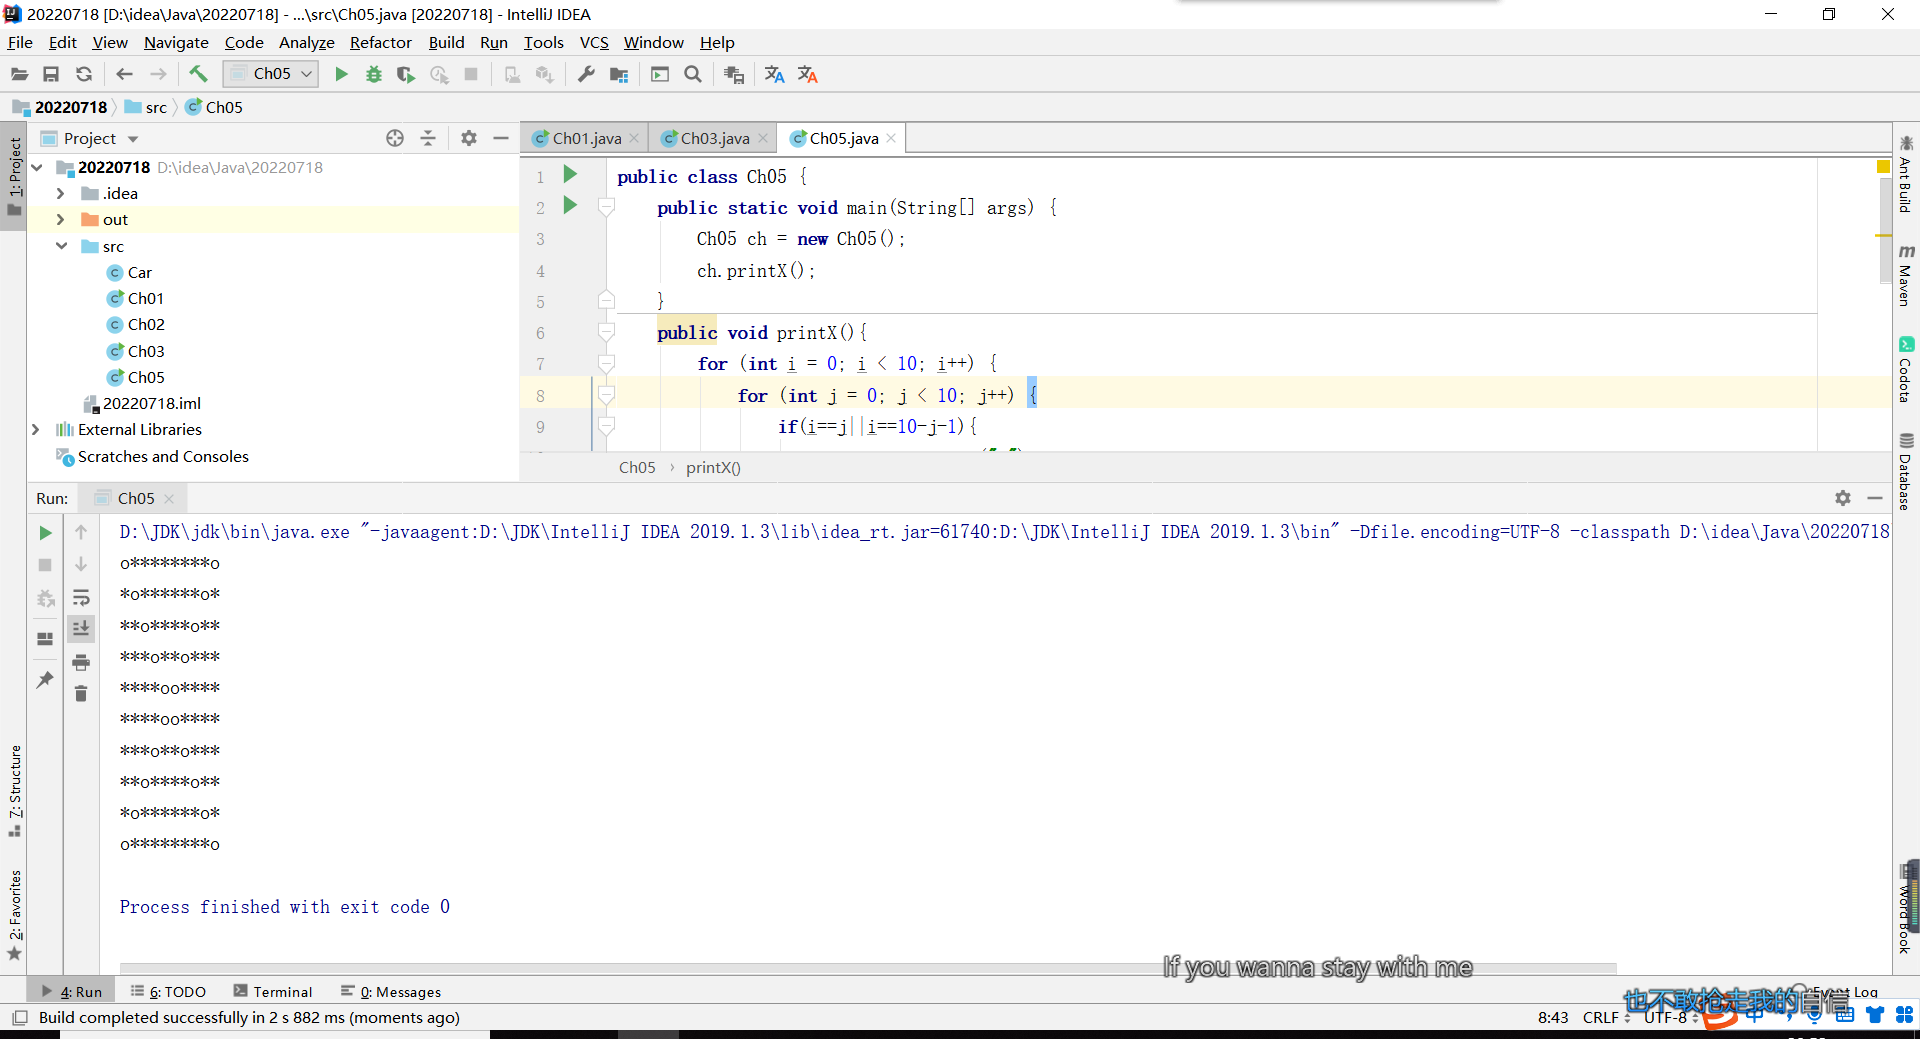Open the Ch05 run configuration dropdown
The width and height of the screenshot is (1920, 1039).
[271, 74]
